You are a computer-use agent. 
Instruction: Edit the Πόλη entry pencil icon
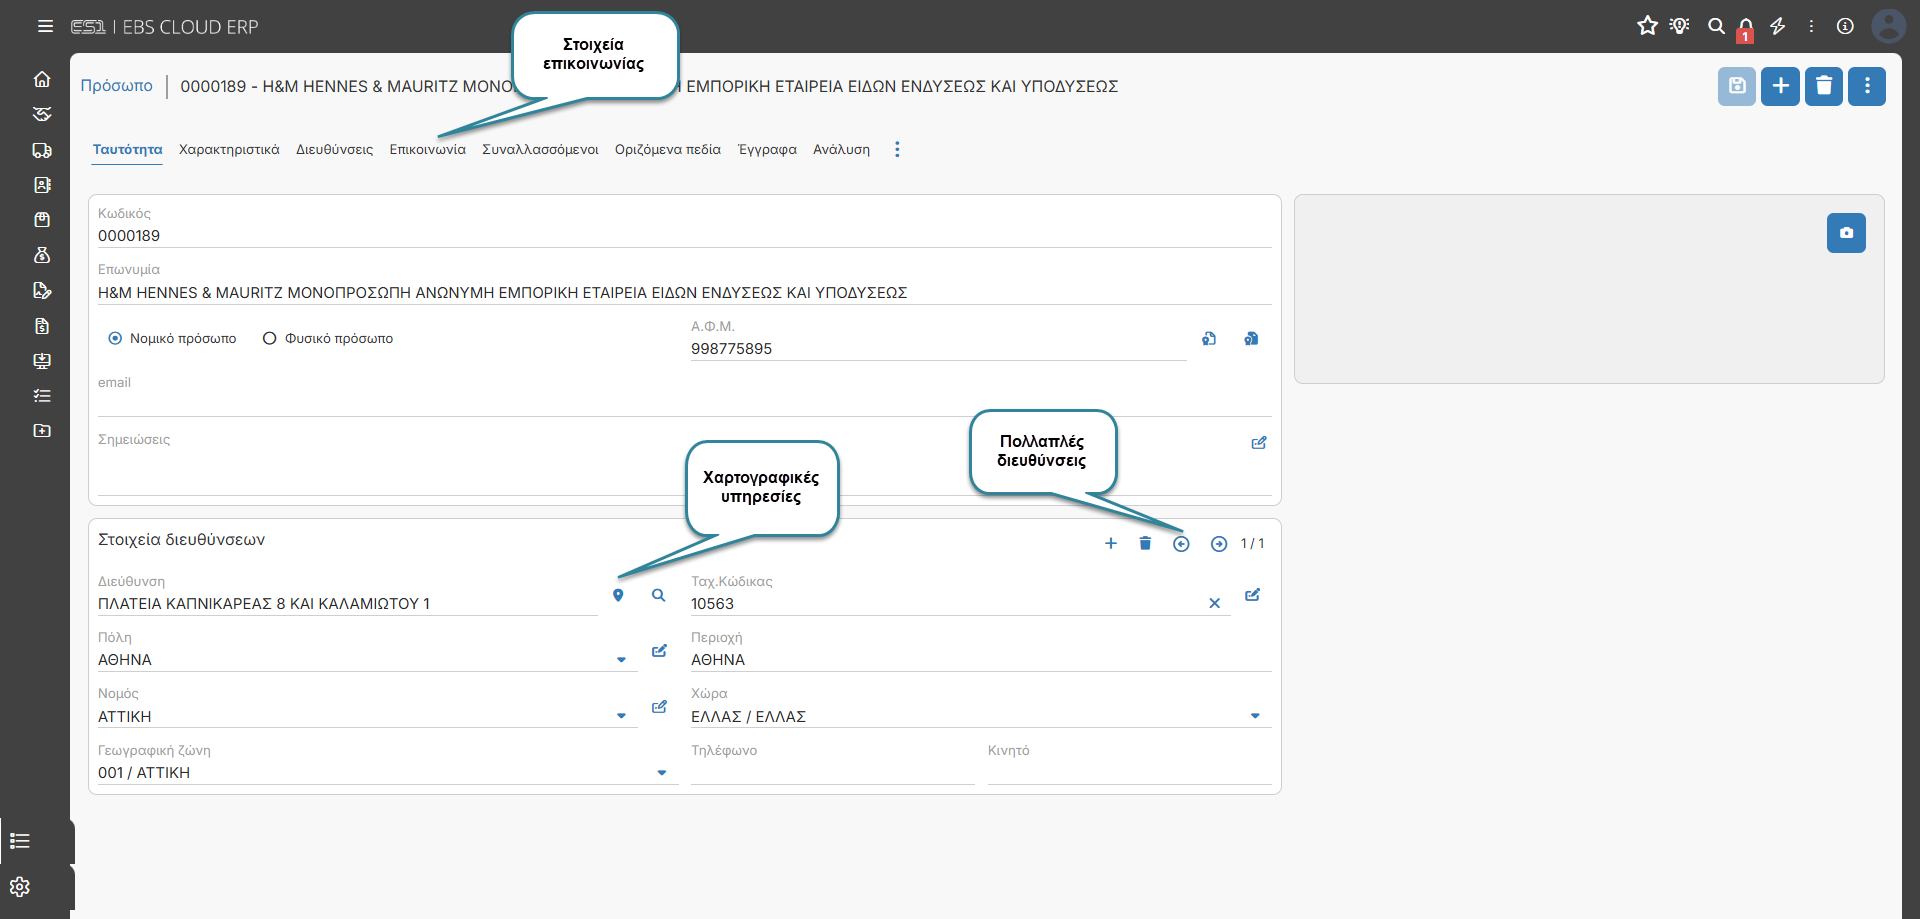tap(659, 651)
